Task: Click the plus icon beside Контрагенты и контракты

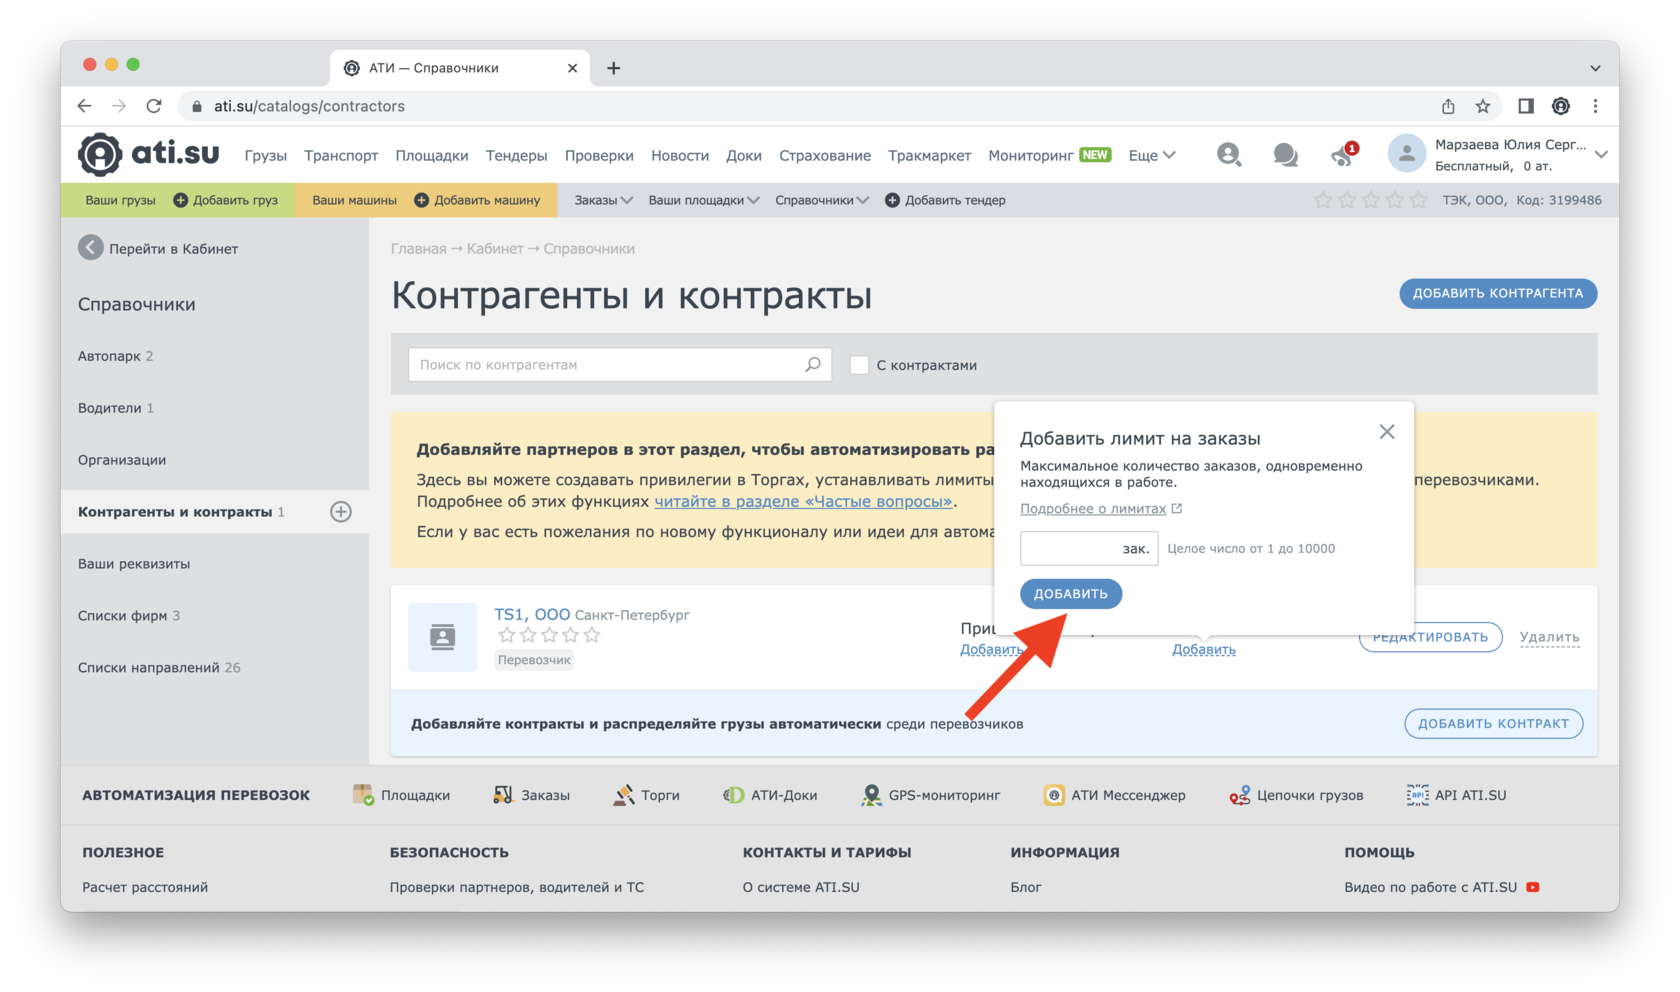Action: tap(341, 512)
